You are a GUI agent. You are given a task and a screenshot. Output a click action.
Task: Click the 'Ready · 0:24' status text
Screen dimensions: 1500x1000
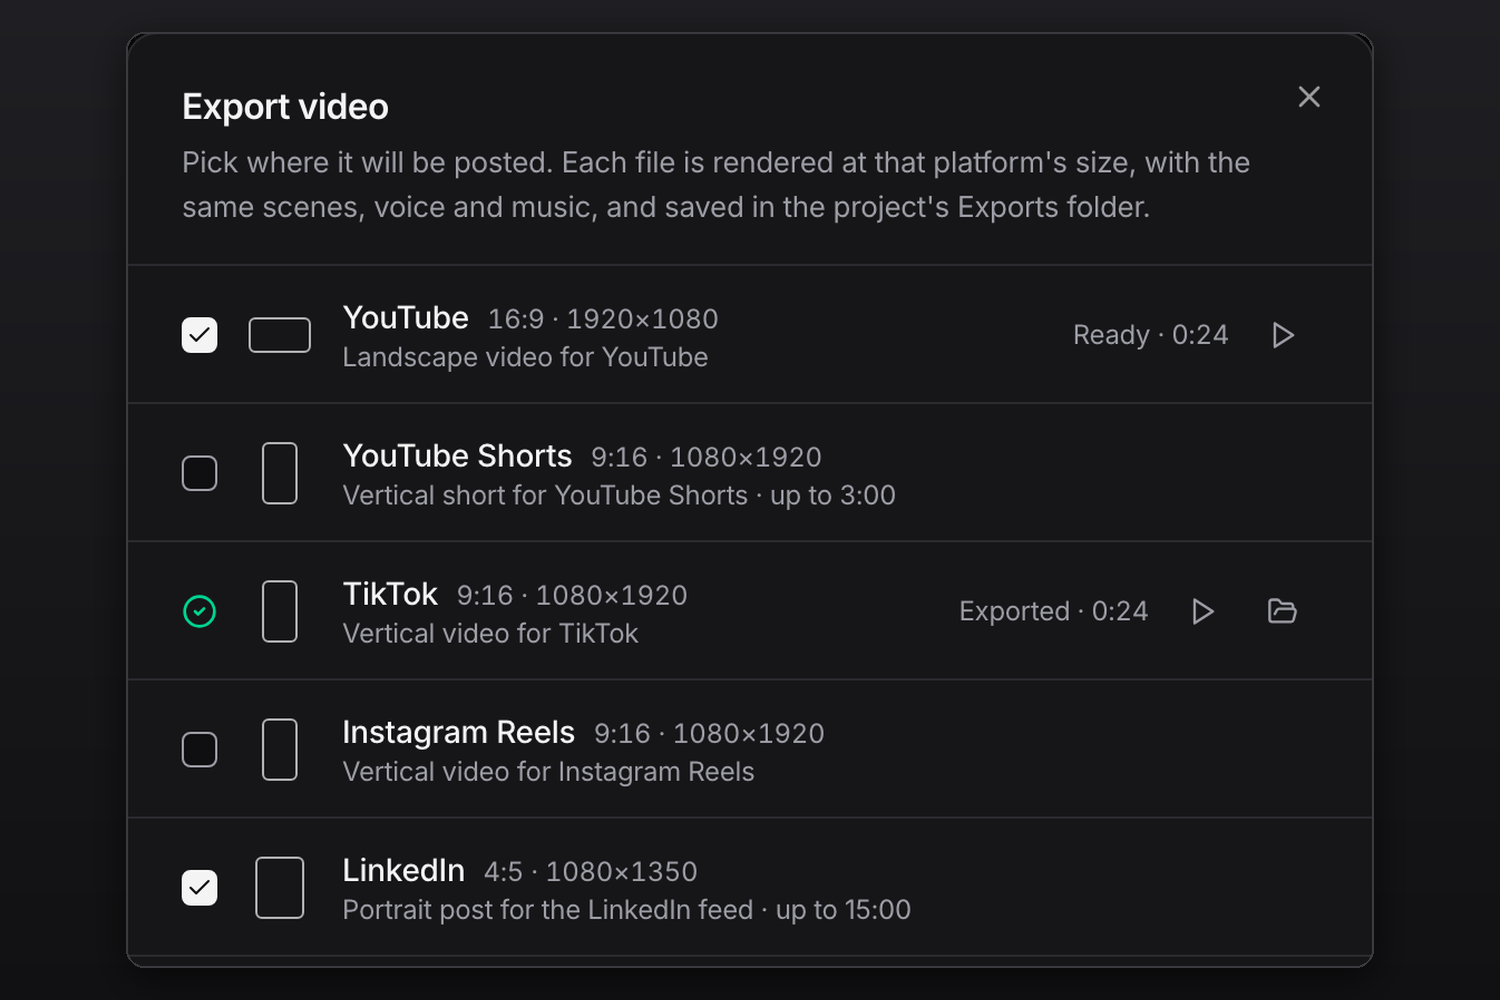tap(1150, 335)
